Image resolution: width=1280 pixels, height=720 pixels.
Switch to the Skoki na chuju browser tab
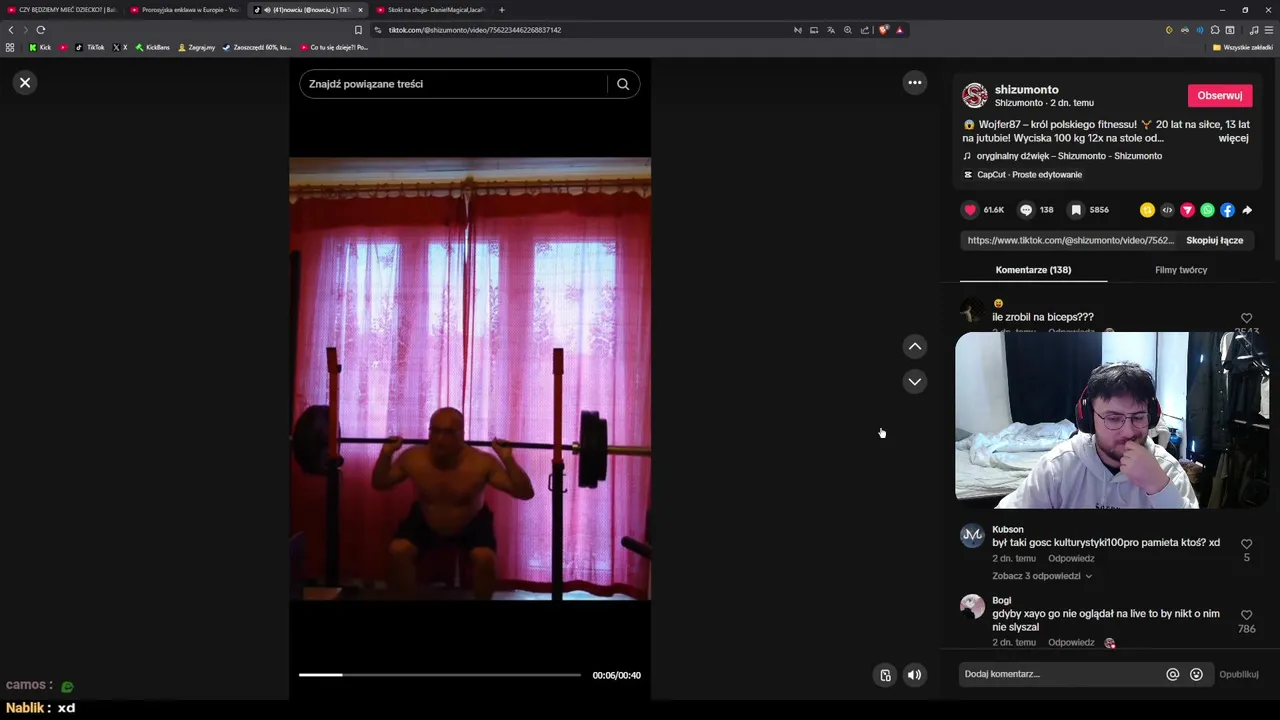[x=430, y=10]
